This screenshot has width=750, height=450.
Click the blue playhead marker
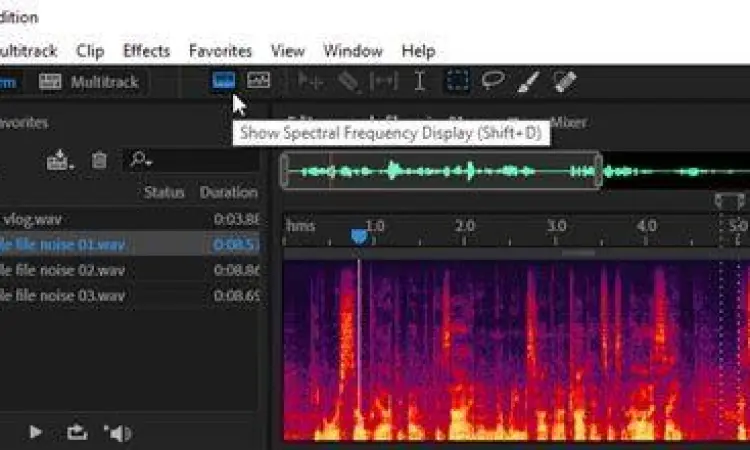pyautogui.click(x=359, y=236)
